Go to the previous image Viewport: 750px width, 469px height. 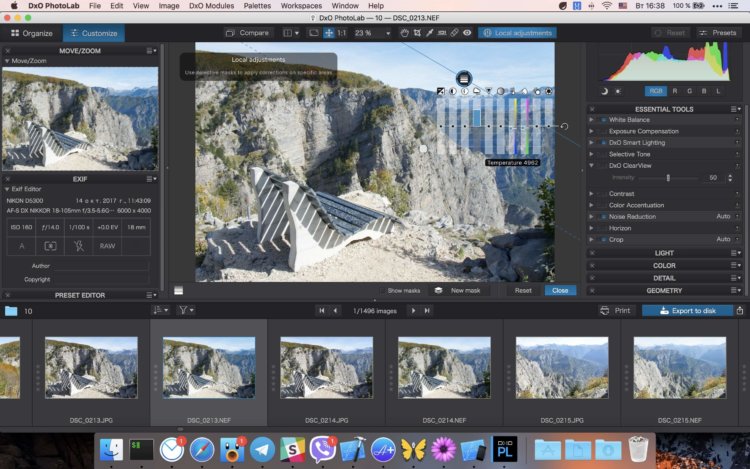coord(335,310)
